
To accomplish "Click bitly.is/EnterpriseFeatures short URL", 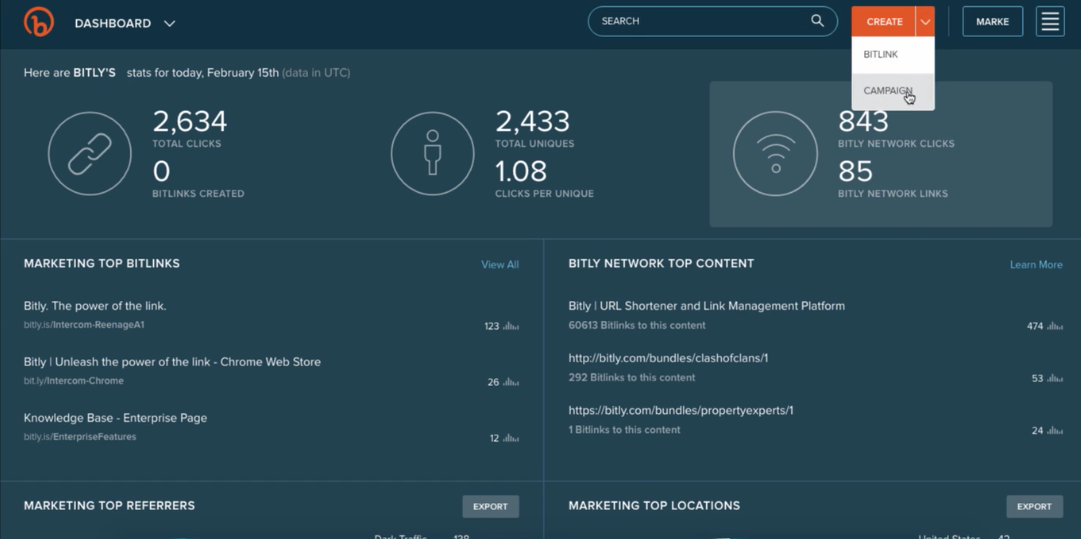I will click(80, 436).
